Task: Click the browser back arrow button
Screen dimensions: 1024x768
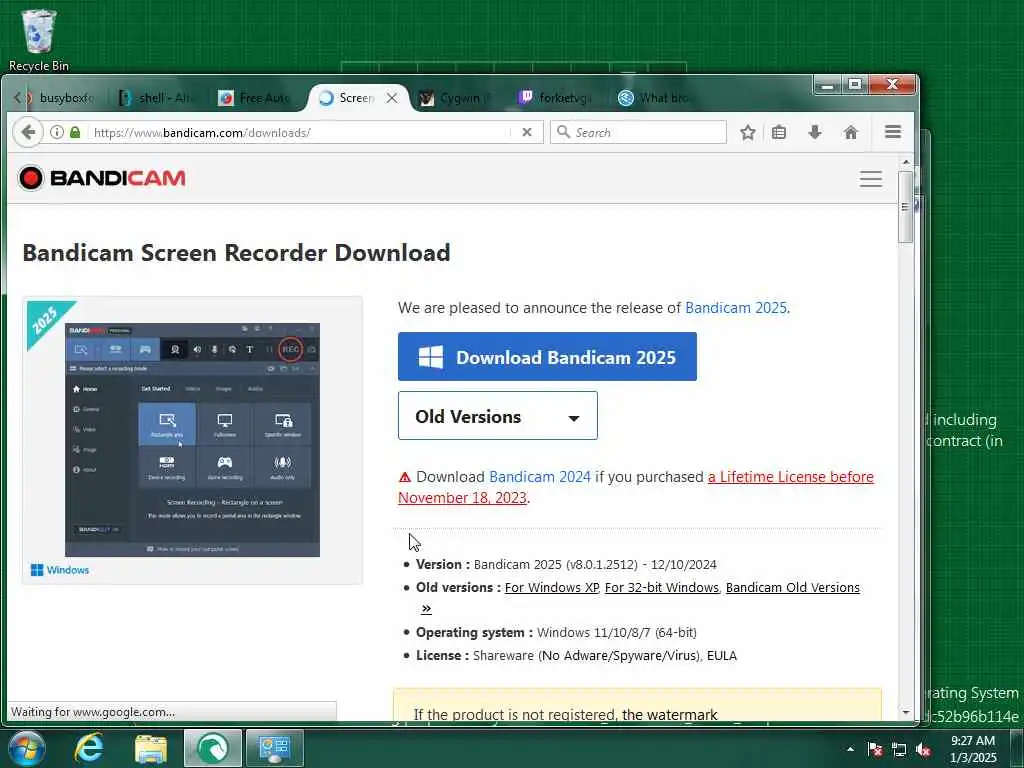Action: pyautogui.click(x=27, y=133)
